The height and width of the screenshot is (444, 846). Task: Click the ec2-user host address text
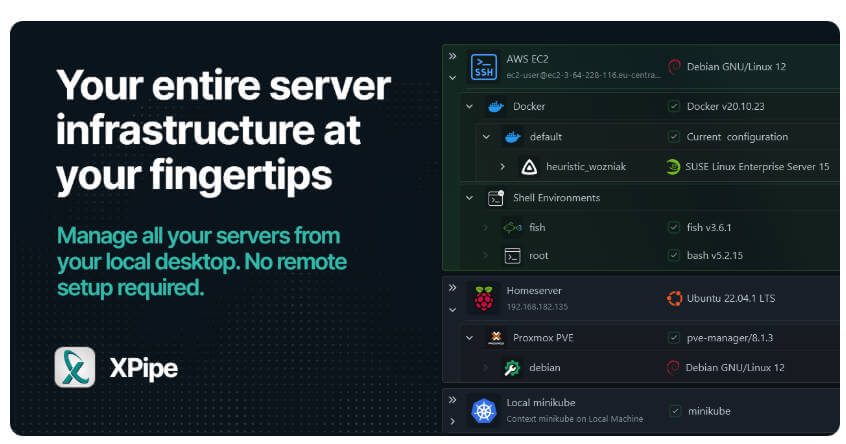pos(583,76)
